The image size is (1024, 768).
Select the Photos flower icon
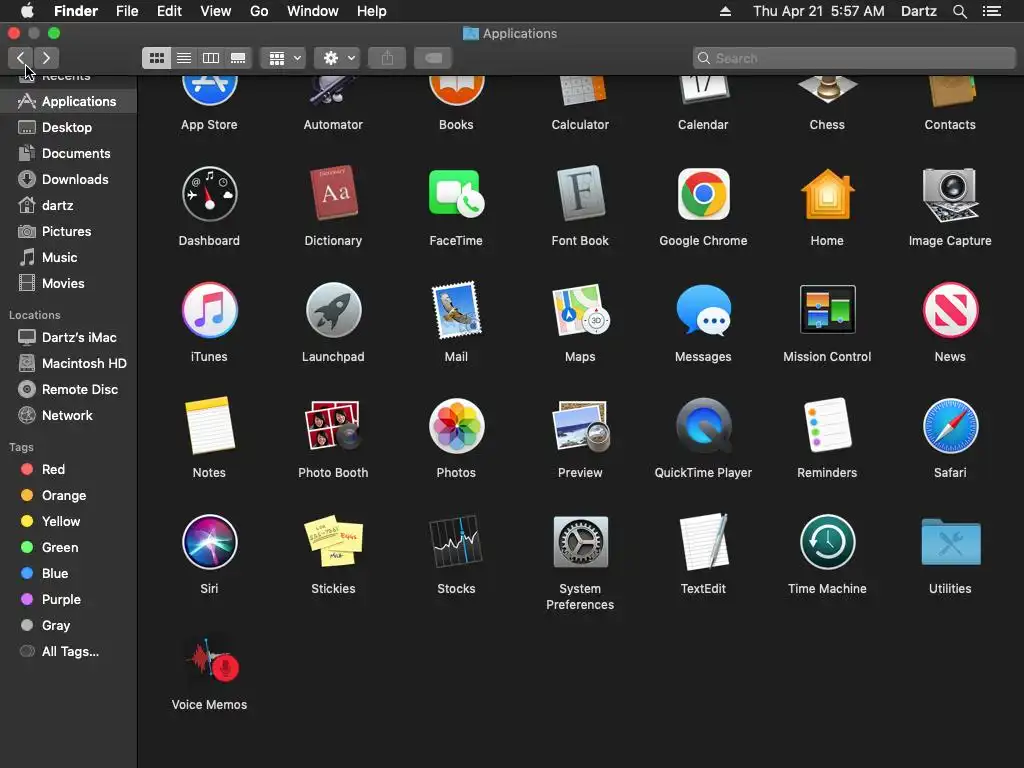456,426
